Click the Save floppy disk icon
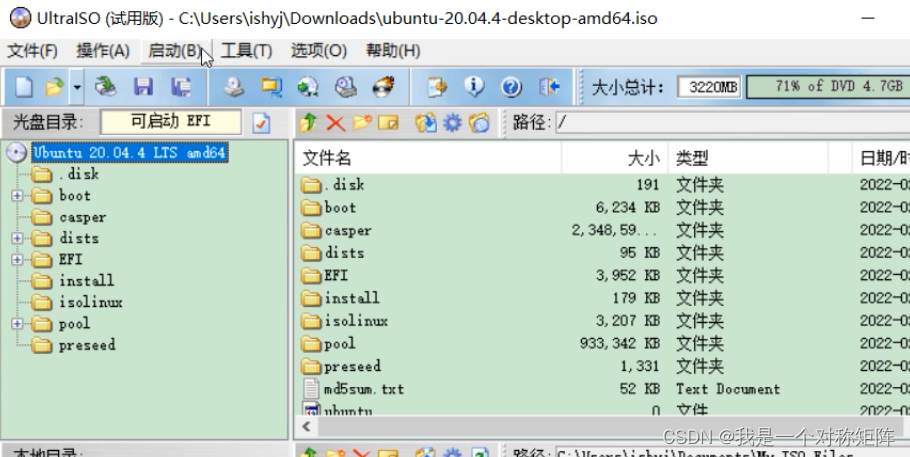Viewport: 910px width, 457px height. click(143, 87)
